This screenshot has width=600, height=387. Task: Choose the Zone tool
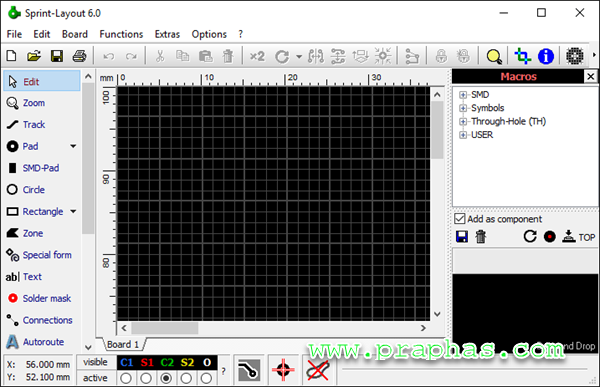pos(25,233)
